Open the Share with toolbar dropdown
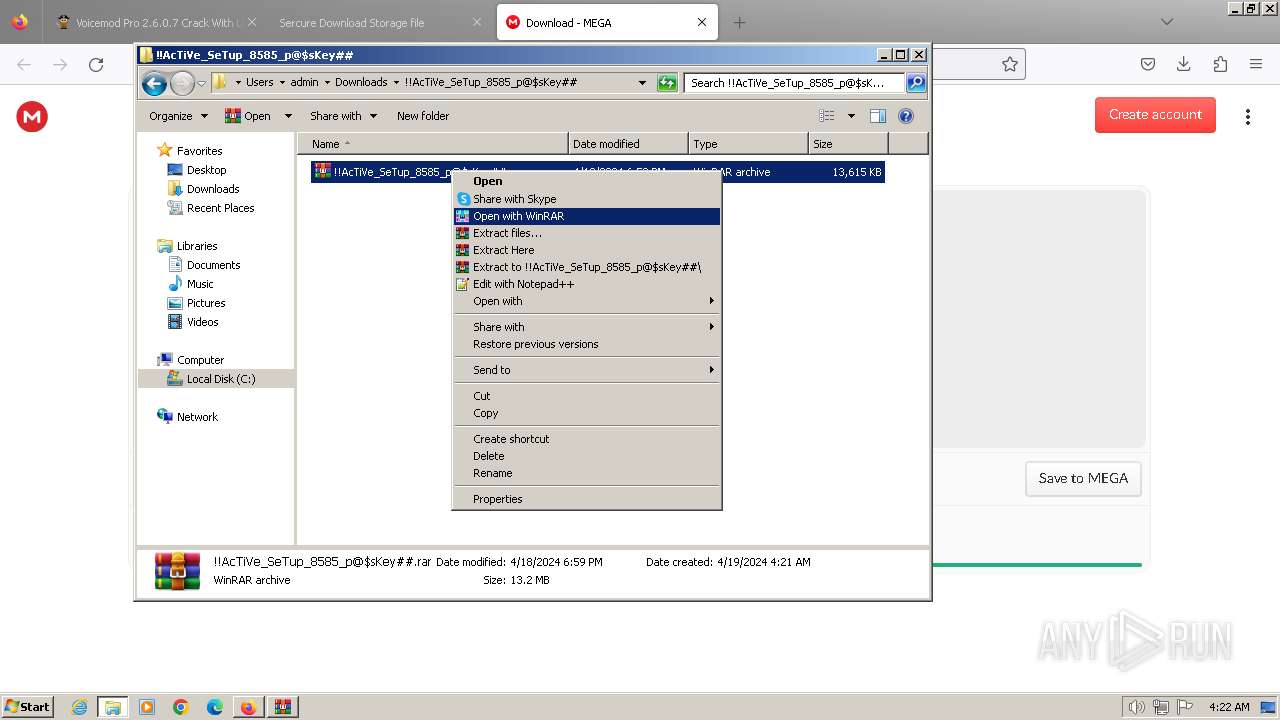The image size is (1280, 720). (343, 116)
